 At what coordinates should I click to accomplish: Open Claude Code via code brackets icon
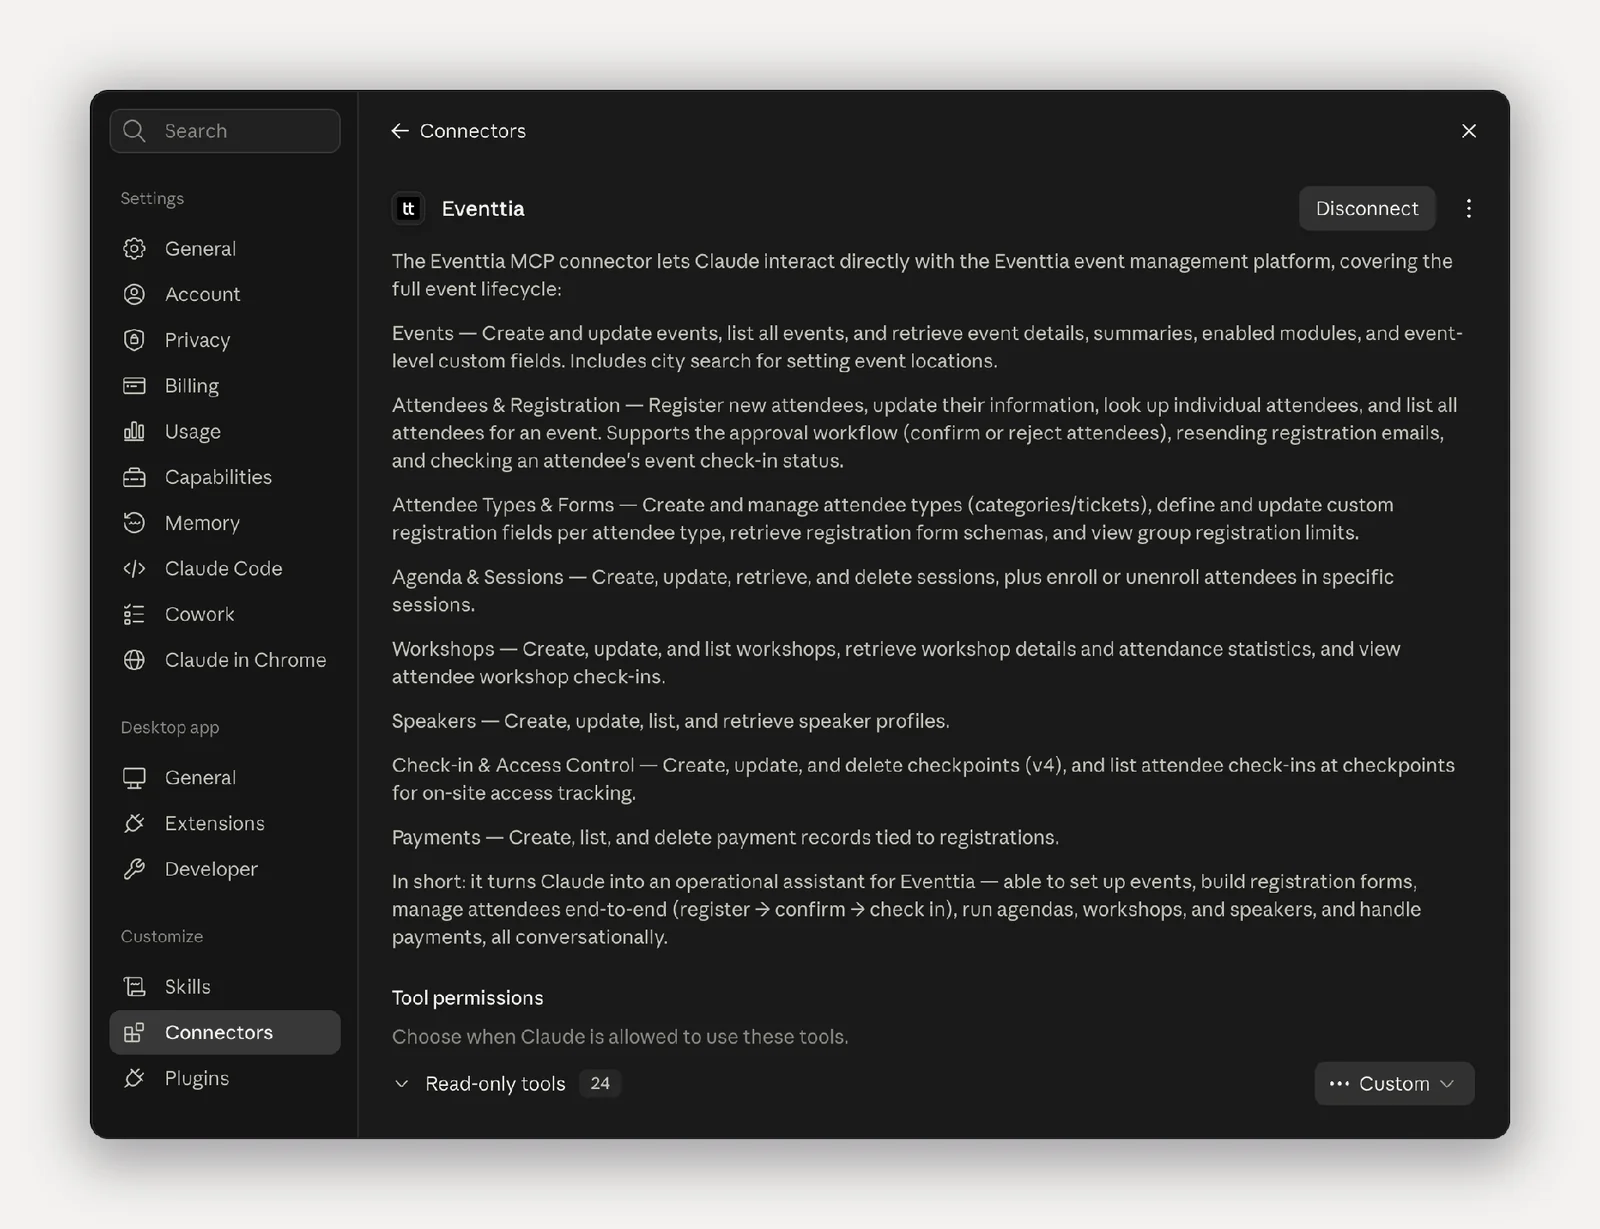(x=134, y=569)
